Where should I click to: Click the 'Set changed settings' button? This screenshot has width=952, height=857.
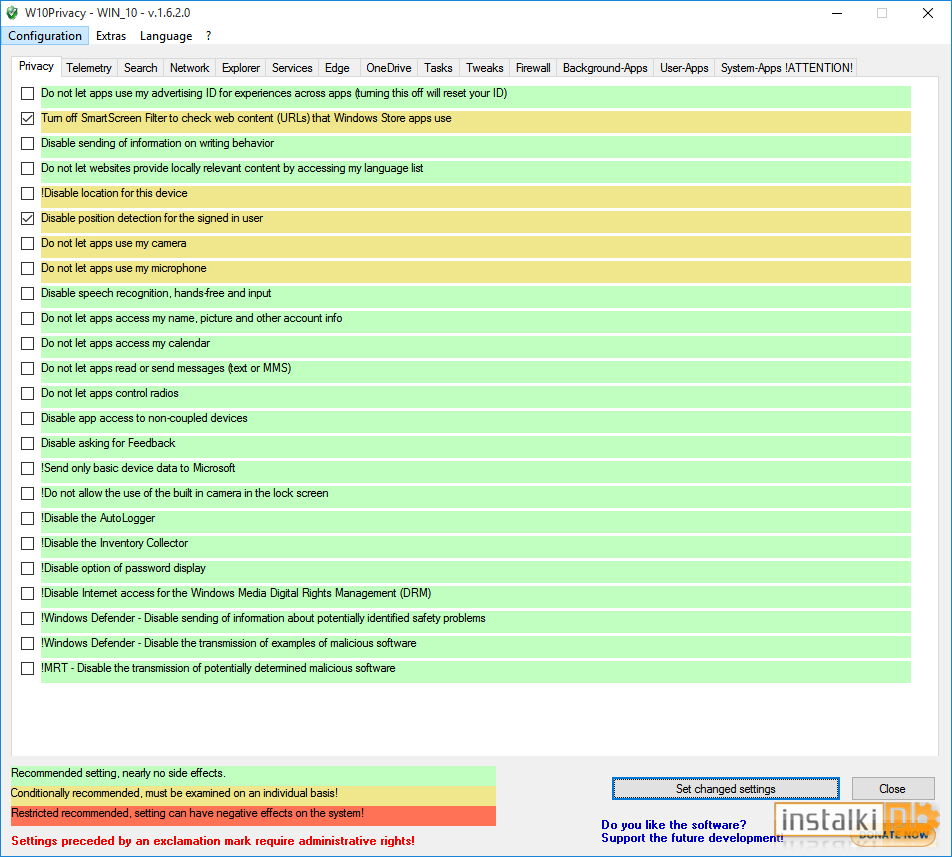[726, 788]
